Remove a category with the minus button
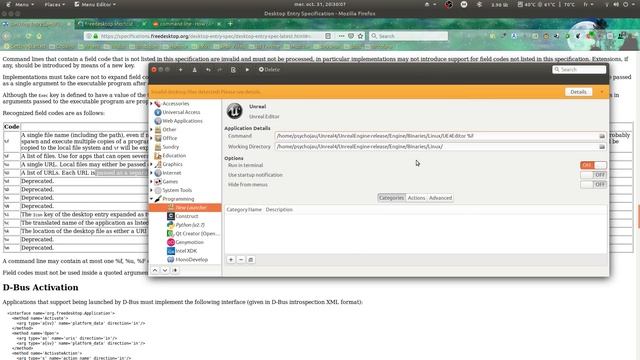 pos(241,260)
